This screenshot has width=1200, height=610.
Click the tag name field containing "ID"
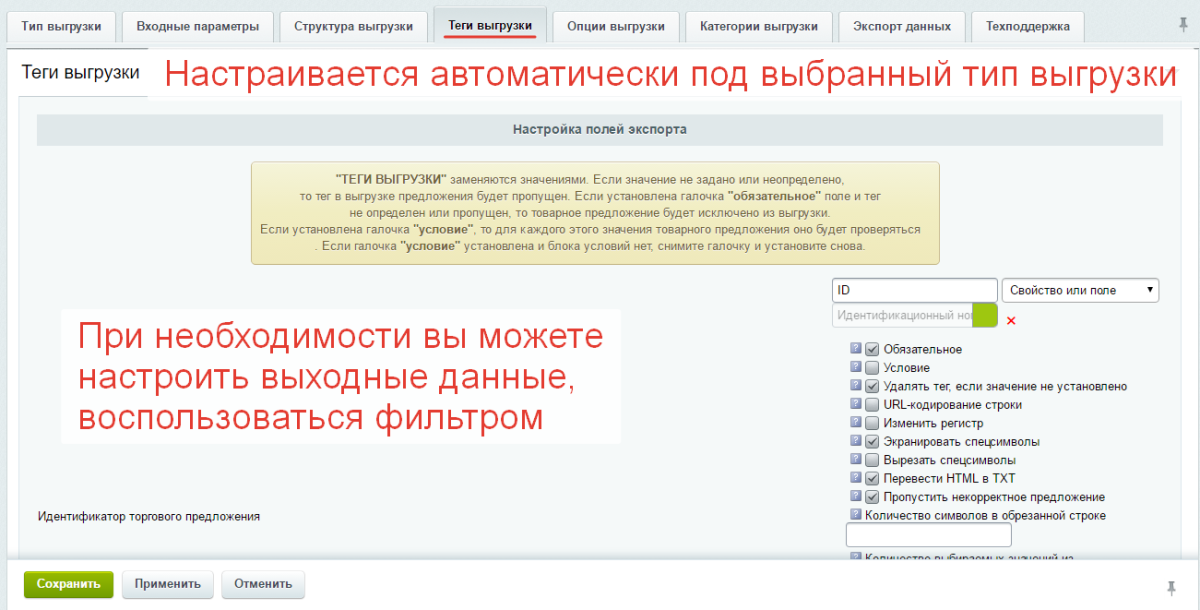tap(914, 290)
